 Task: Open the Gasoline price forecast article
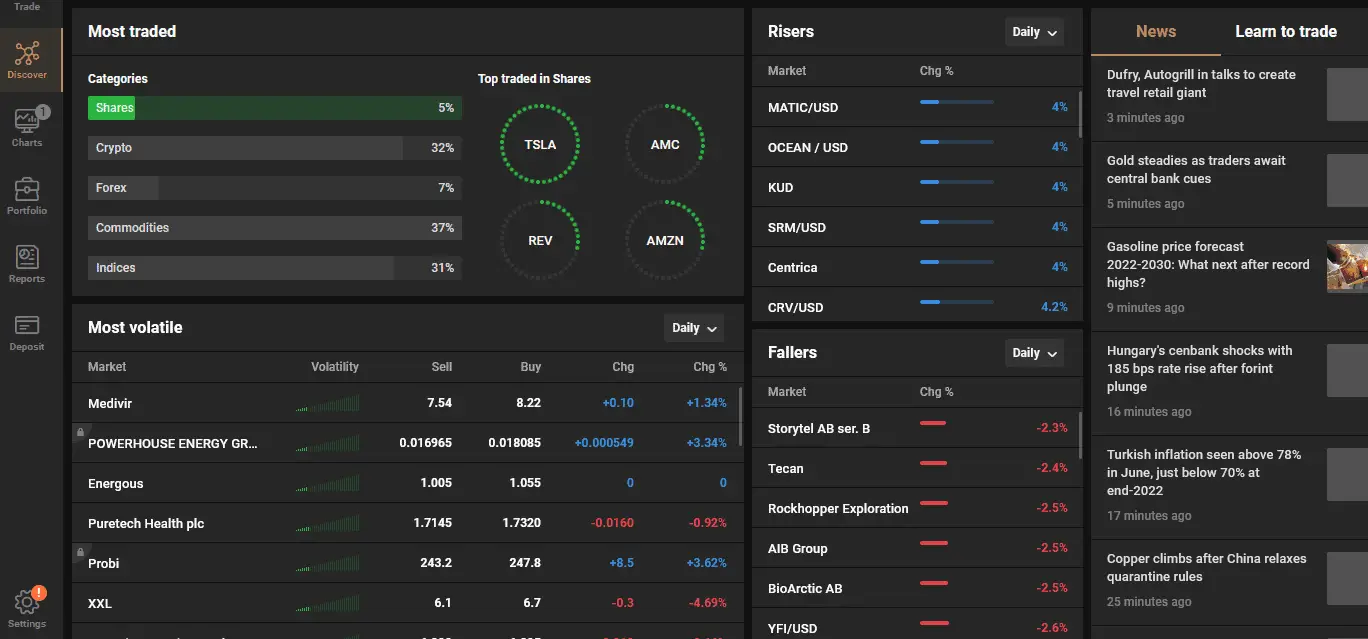tap(1229, 277)
